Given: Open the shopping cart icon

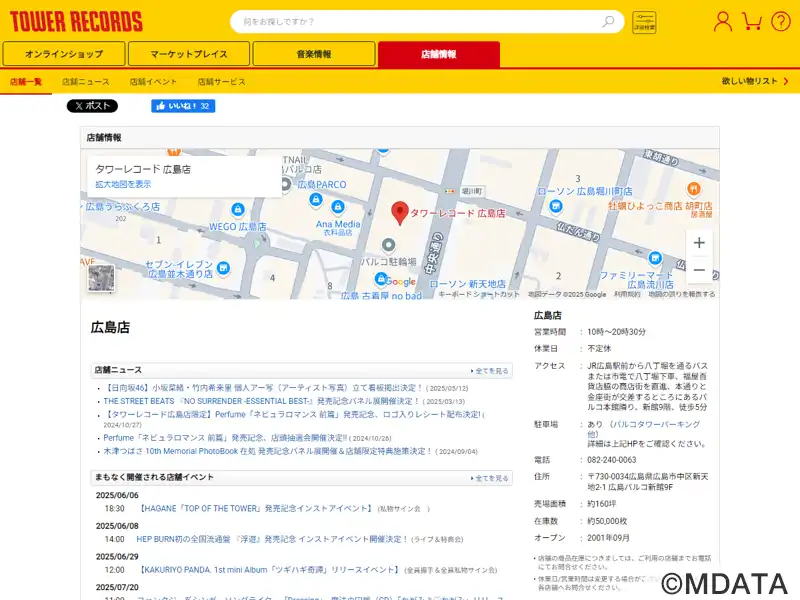Looking at the screenshot, I should [x=752, y=21].
